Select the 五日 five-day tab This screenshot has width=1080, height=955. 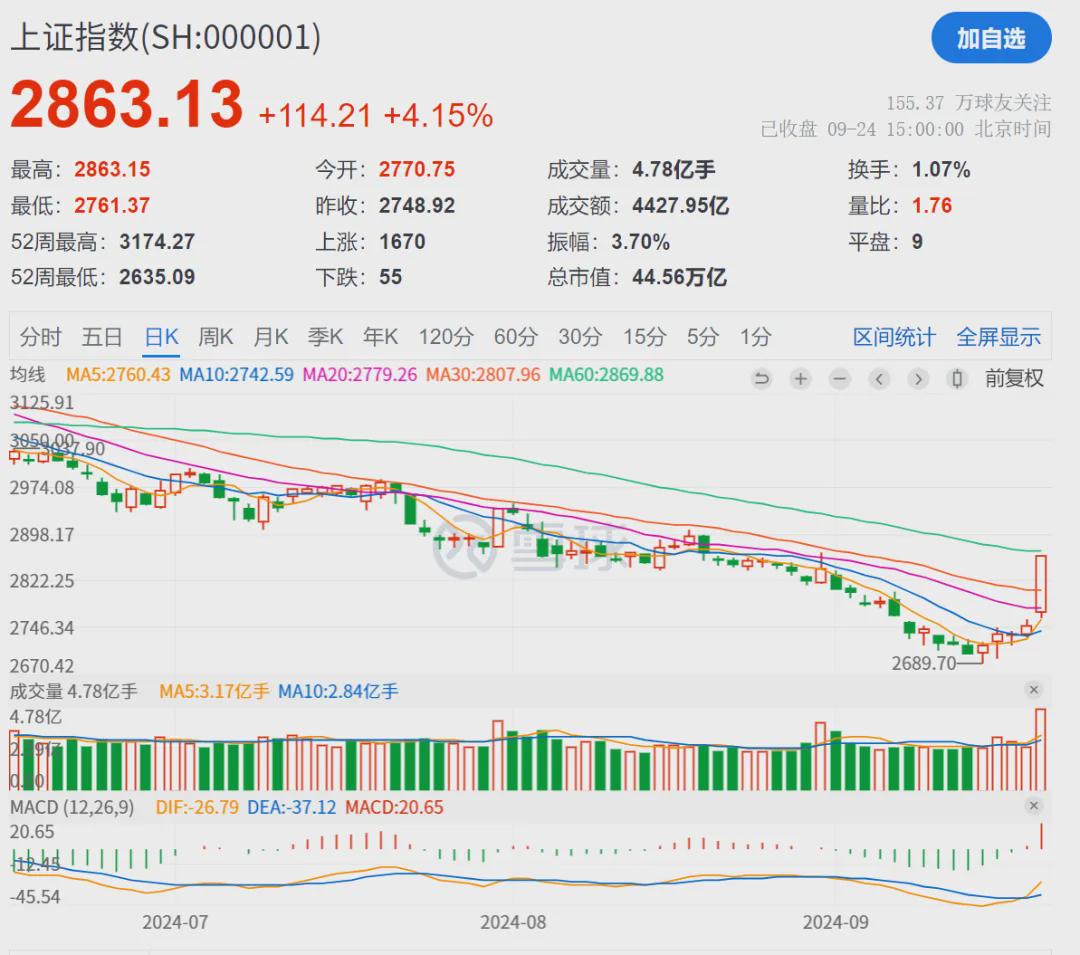coord(102,337)
